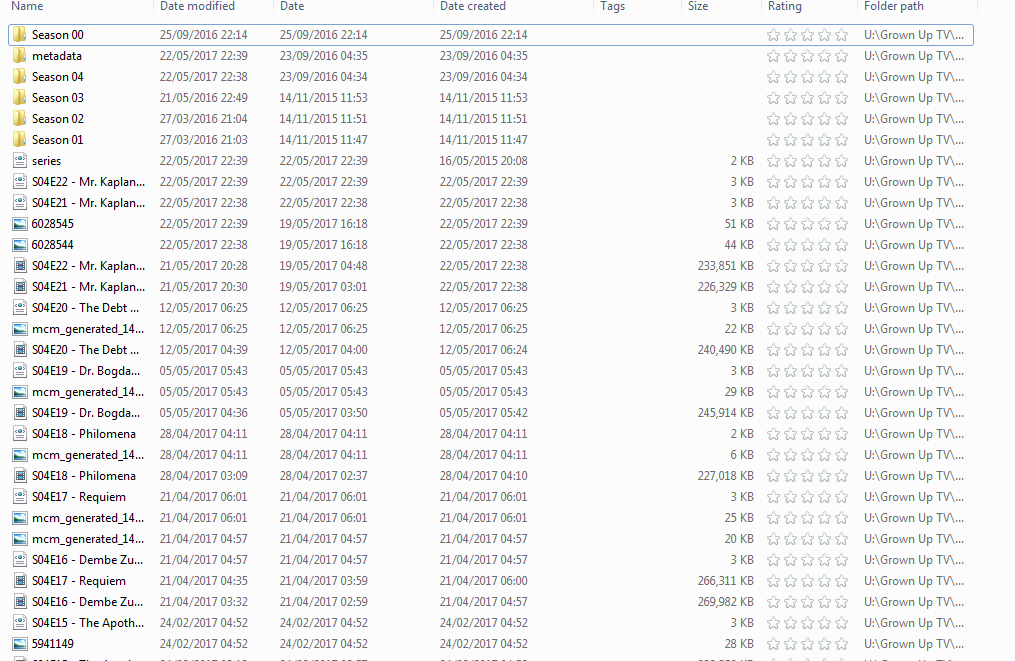Select the Season 00 folder icon
The width and height of the screenshot is (1015, 661).
click(x=20, y=35)
